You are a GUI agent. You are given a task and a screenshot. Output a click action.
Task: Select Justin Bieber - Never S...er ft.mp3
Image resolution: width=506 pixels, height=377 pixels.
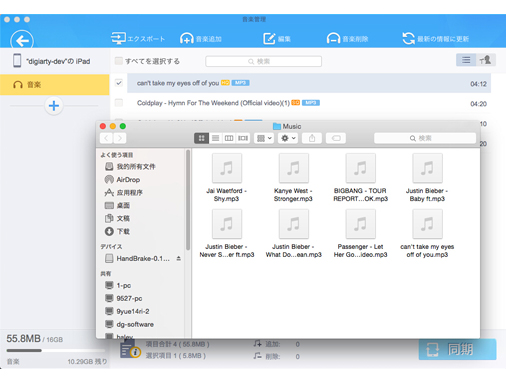tap(227, 234)
